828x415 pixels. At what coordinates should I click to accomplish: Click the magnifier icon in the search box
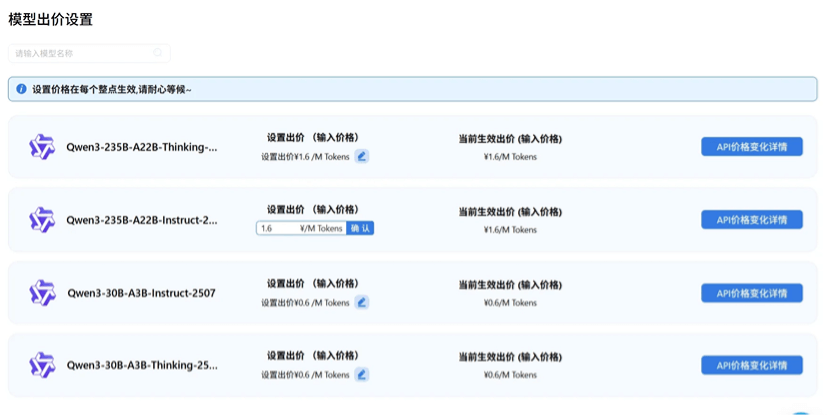(158, 53)
